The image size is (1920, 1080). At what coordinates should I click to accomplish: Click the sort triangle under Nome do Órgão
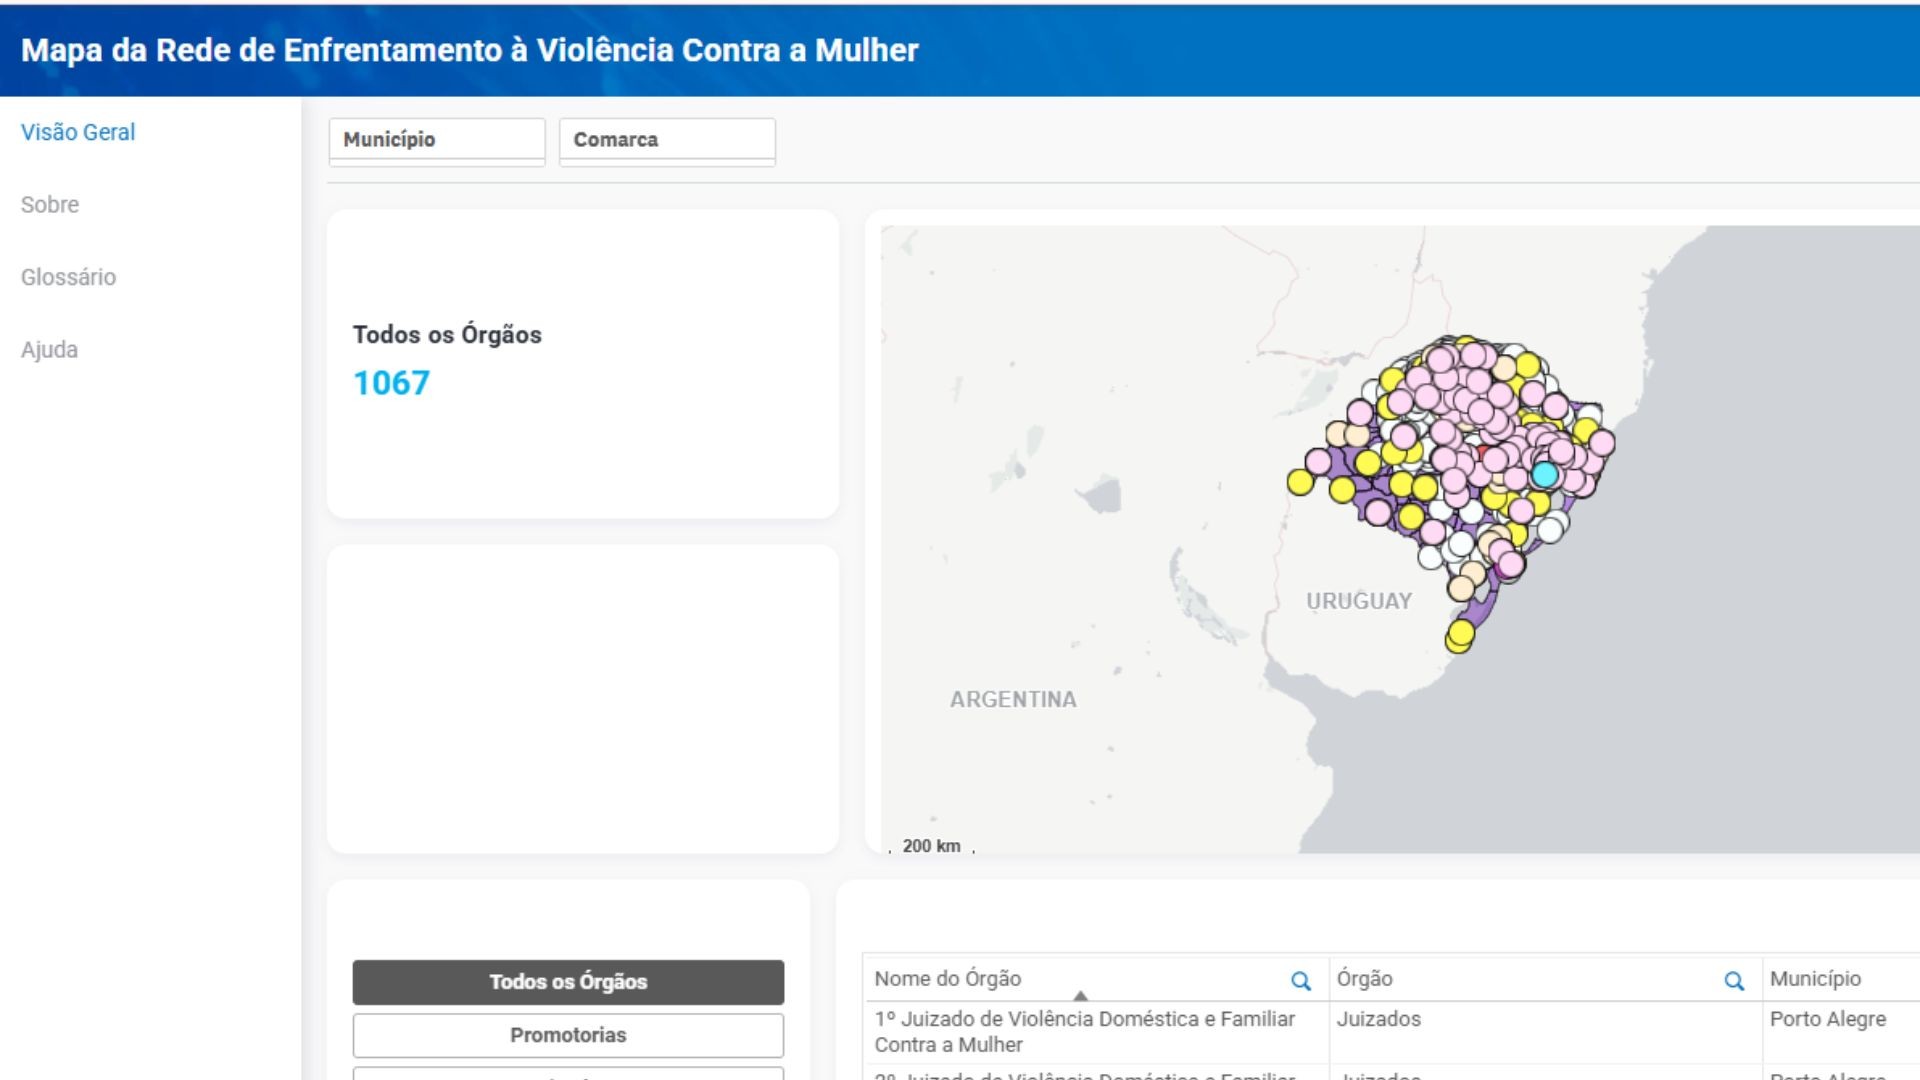1080,995
